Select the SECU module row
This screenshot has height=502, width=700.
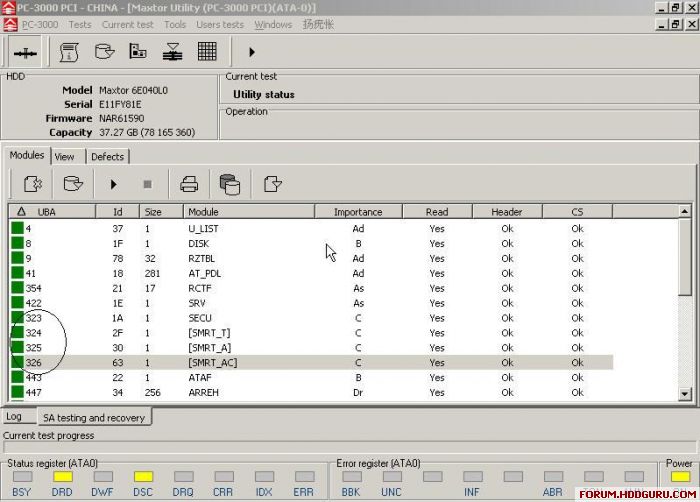[311, 318]
